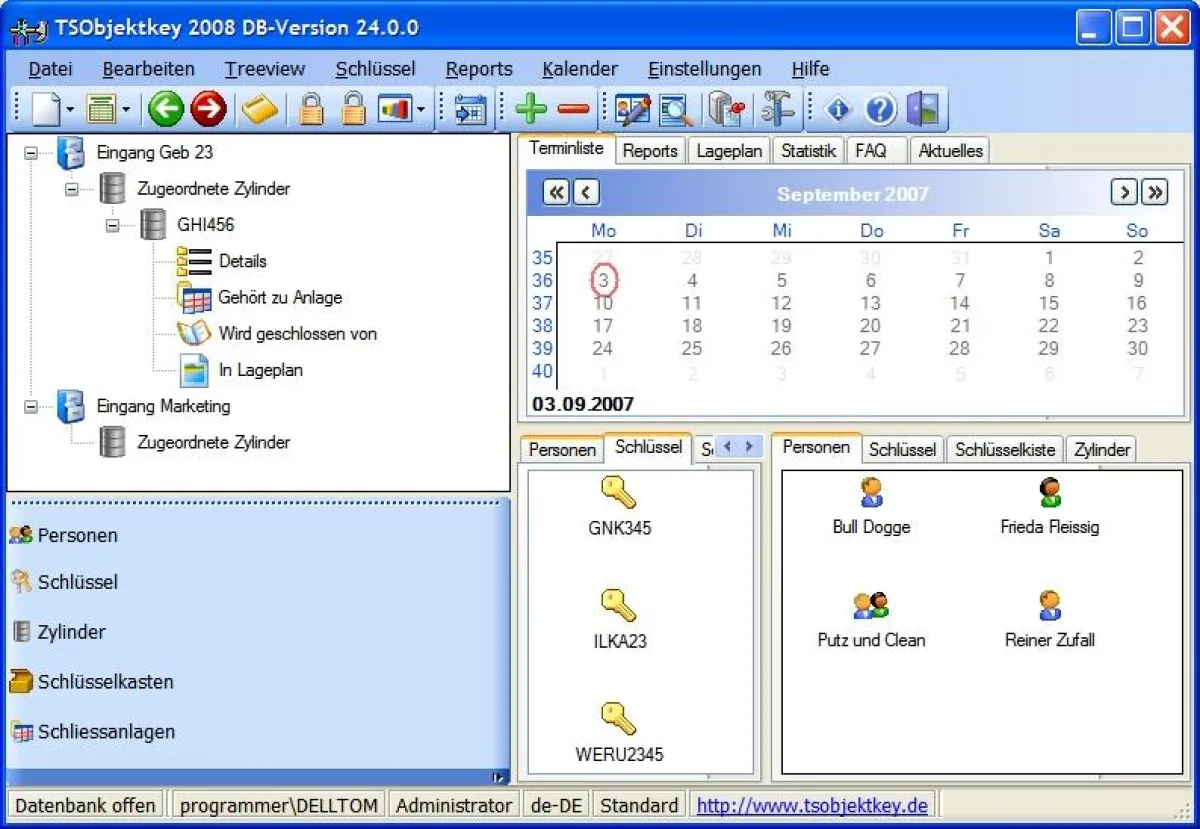Click the blue question mark help icon
Viewport: 1200px width, 829px height.
pos(880,109)
